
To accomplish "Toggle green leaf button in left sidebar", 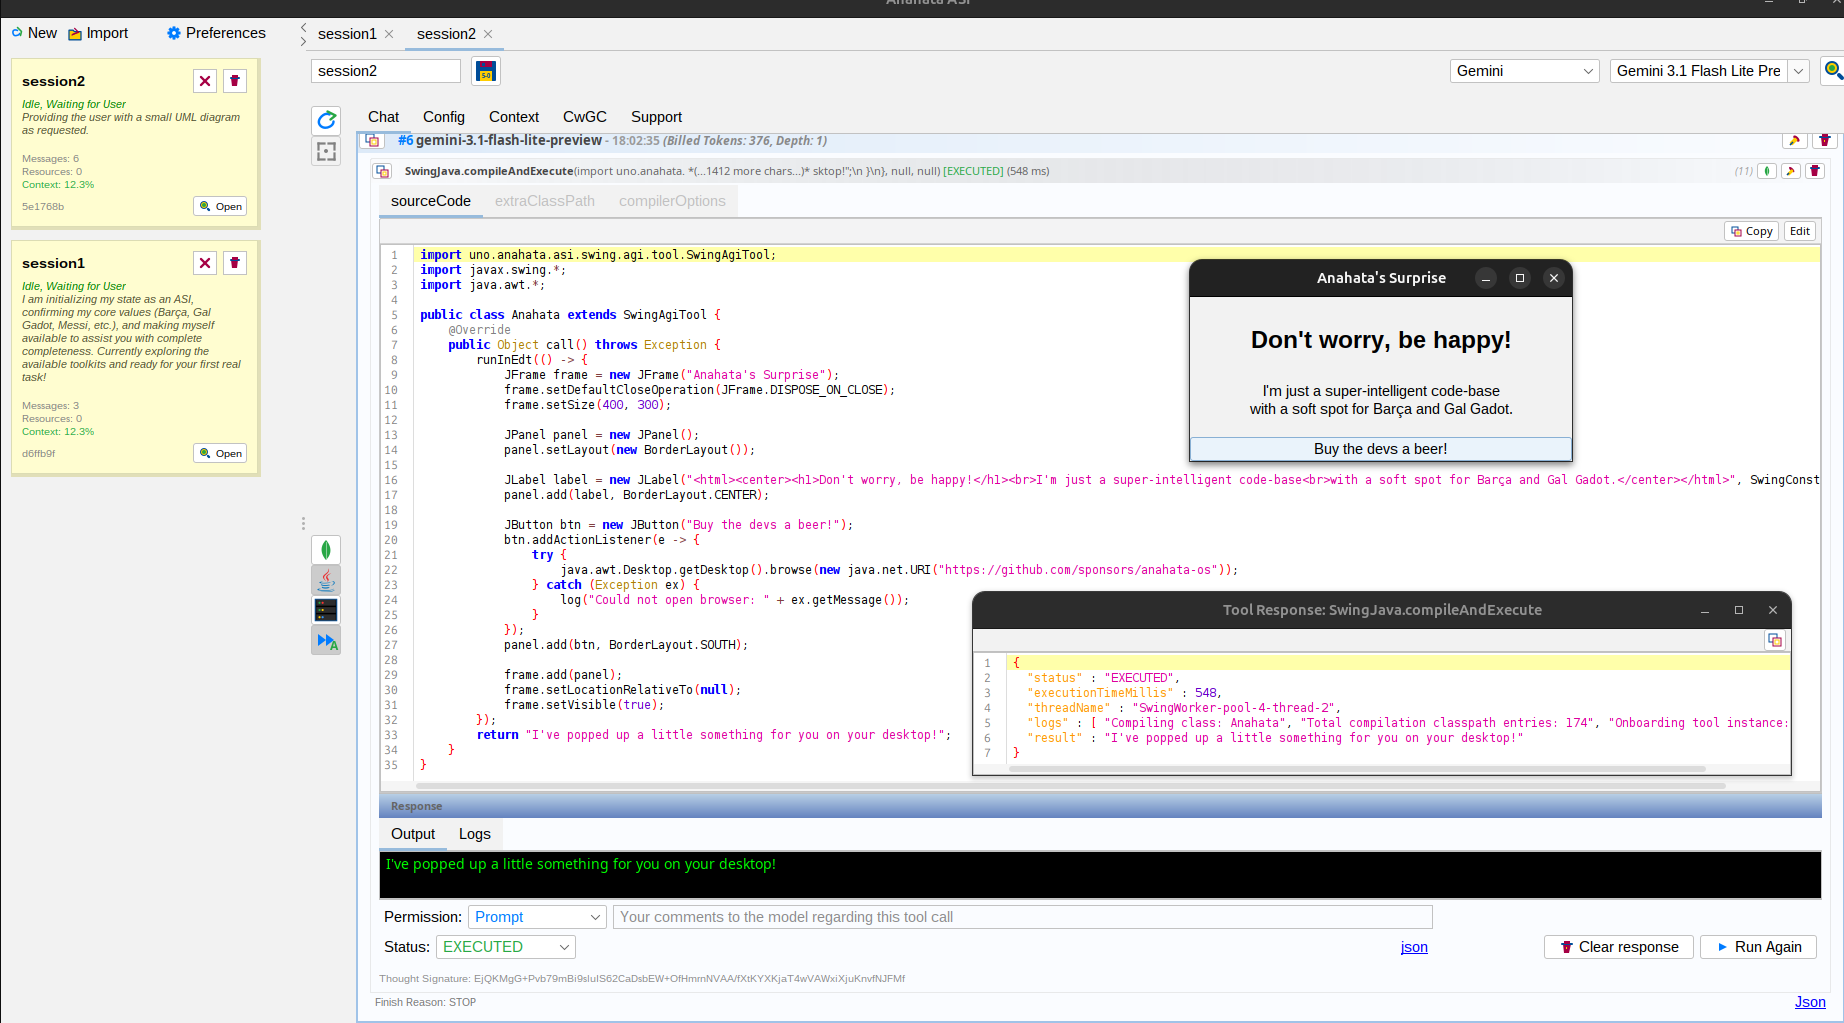I will (x=326, y=550).
